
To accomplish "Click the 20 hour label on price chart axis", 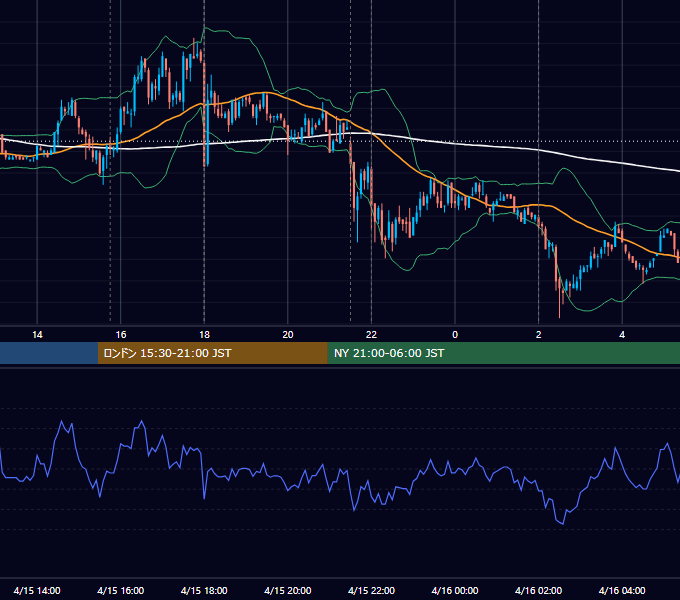I will pyautogui.click(x=288, y=335).
